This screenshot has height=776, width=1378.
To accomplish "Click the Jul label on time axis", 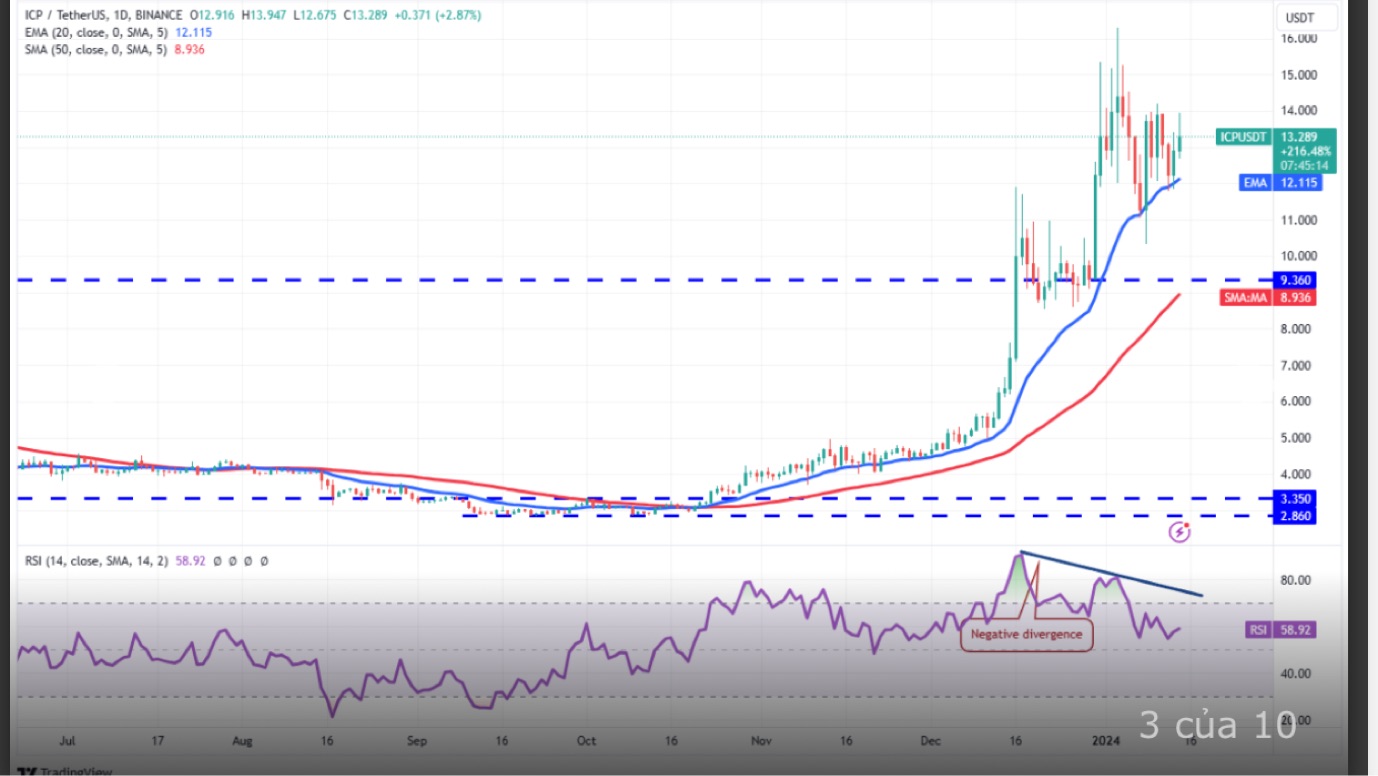I will (68, 742).
